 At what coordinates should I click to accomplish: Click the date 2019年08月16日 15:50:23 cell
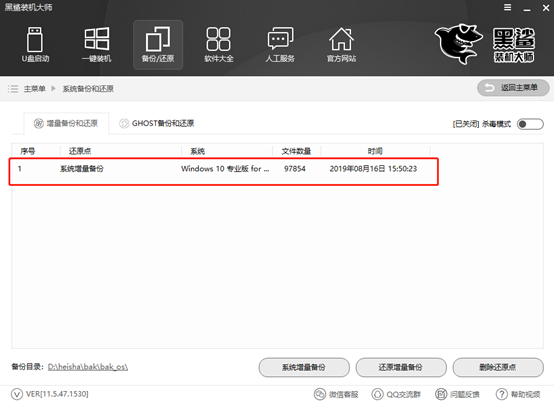point(373,169)
